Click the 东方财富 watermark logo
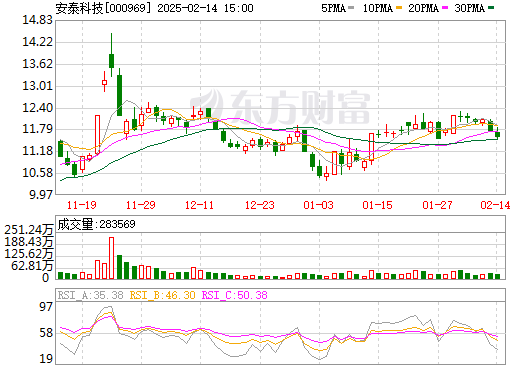This screenshot has height=365, width=520. [280, 107]
